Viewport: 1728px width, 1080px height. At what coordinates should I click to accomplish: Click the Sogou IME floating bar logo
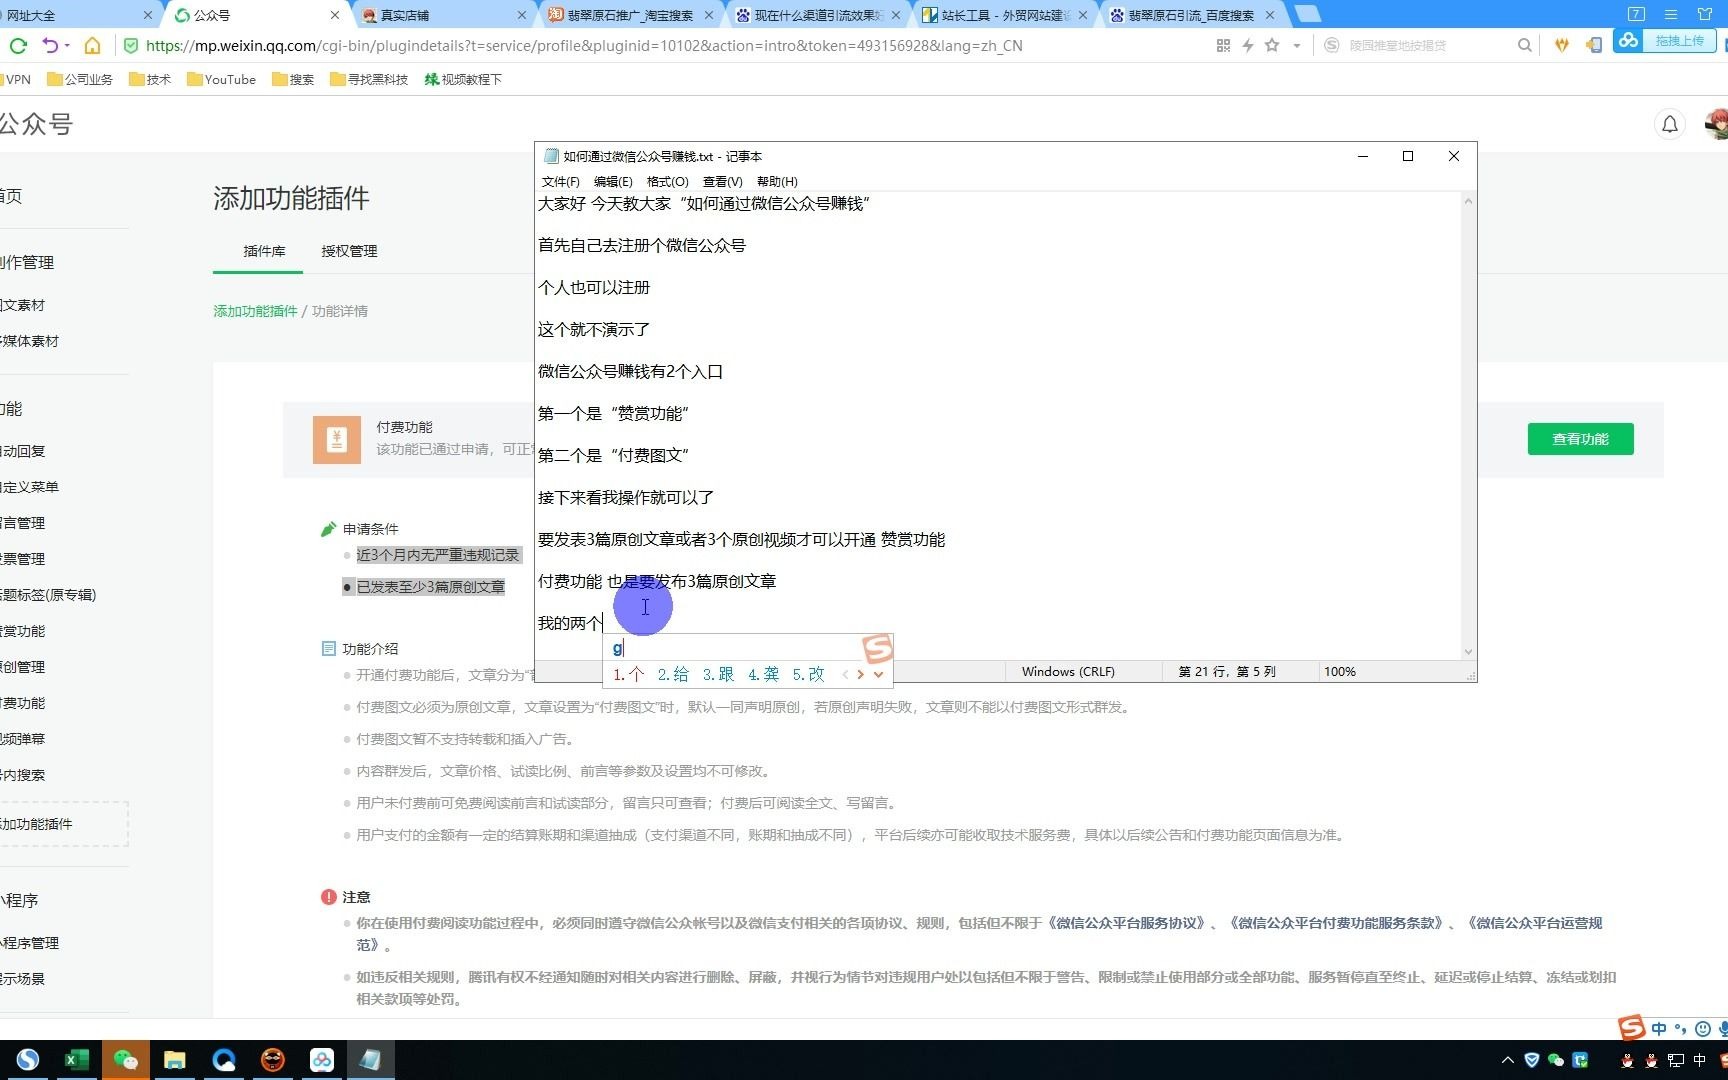point(1632,1027)
